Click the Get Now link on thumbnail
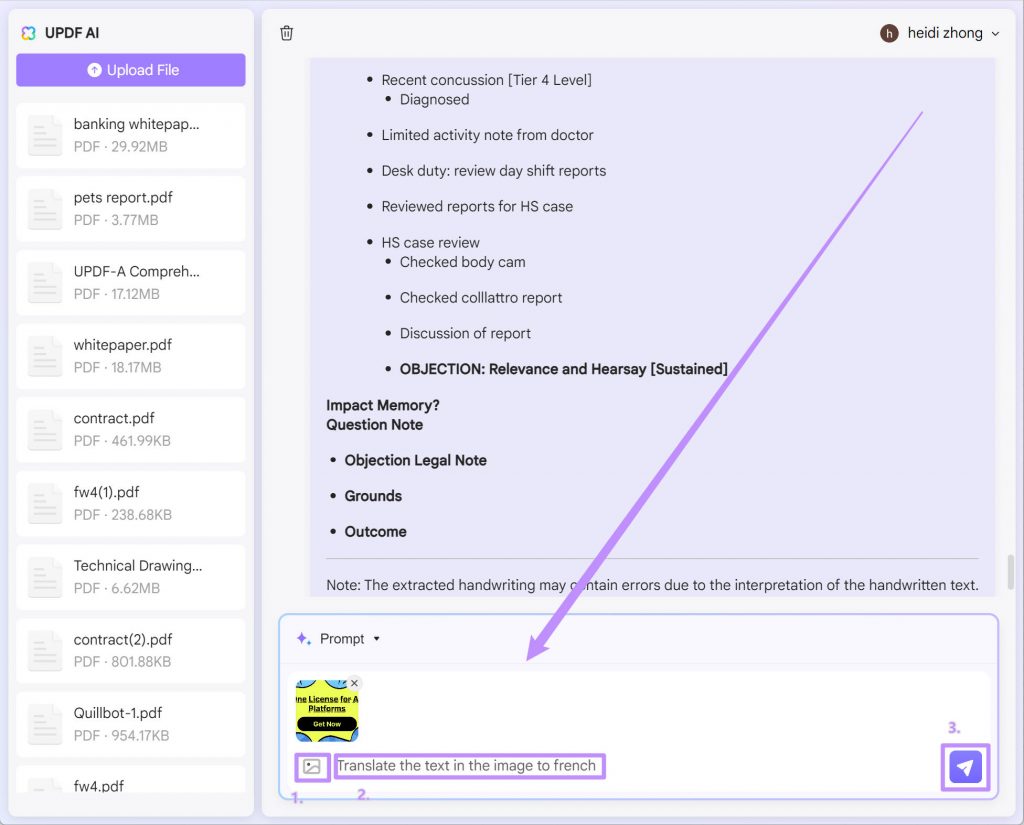 tap(326, 724)
